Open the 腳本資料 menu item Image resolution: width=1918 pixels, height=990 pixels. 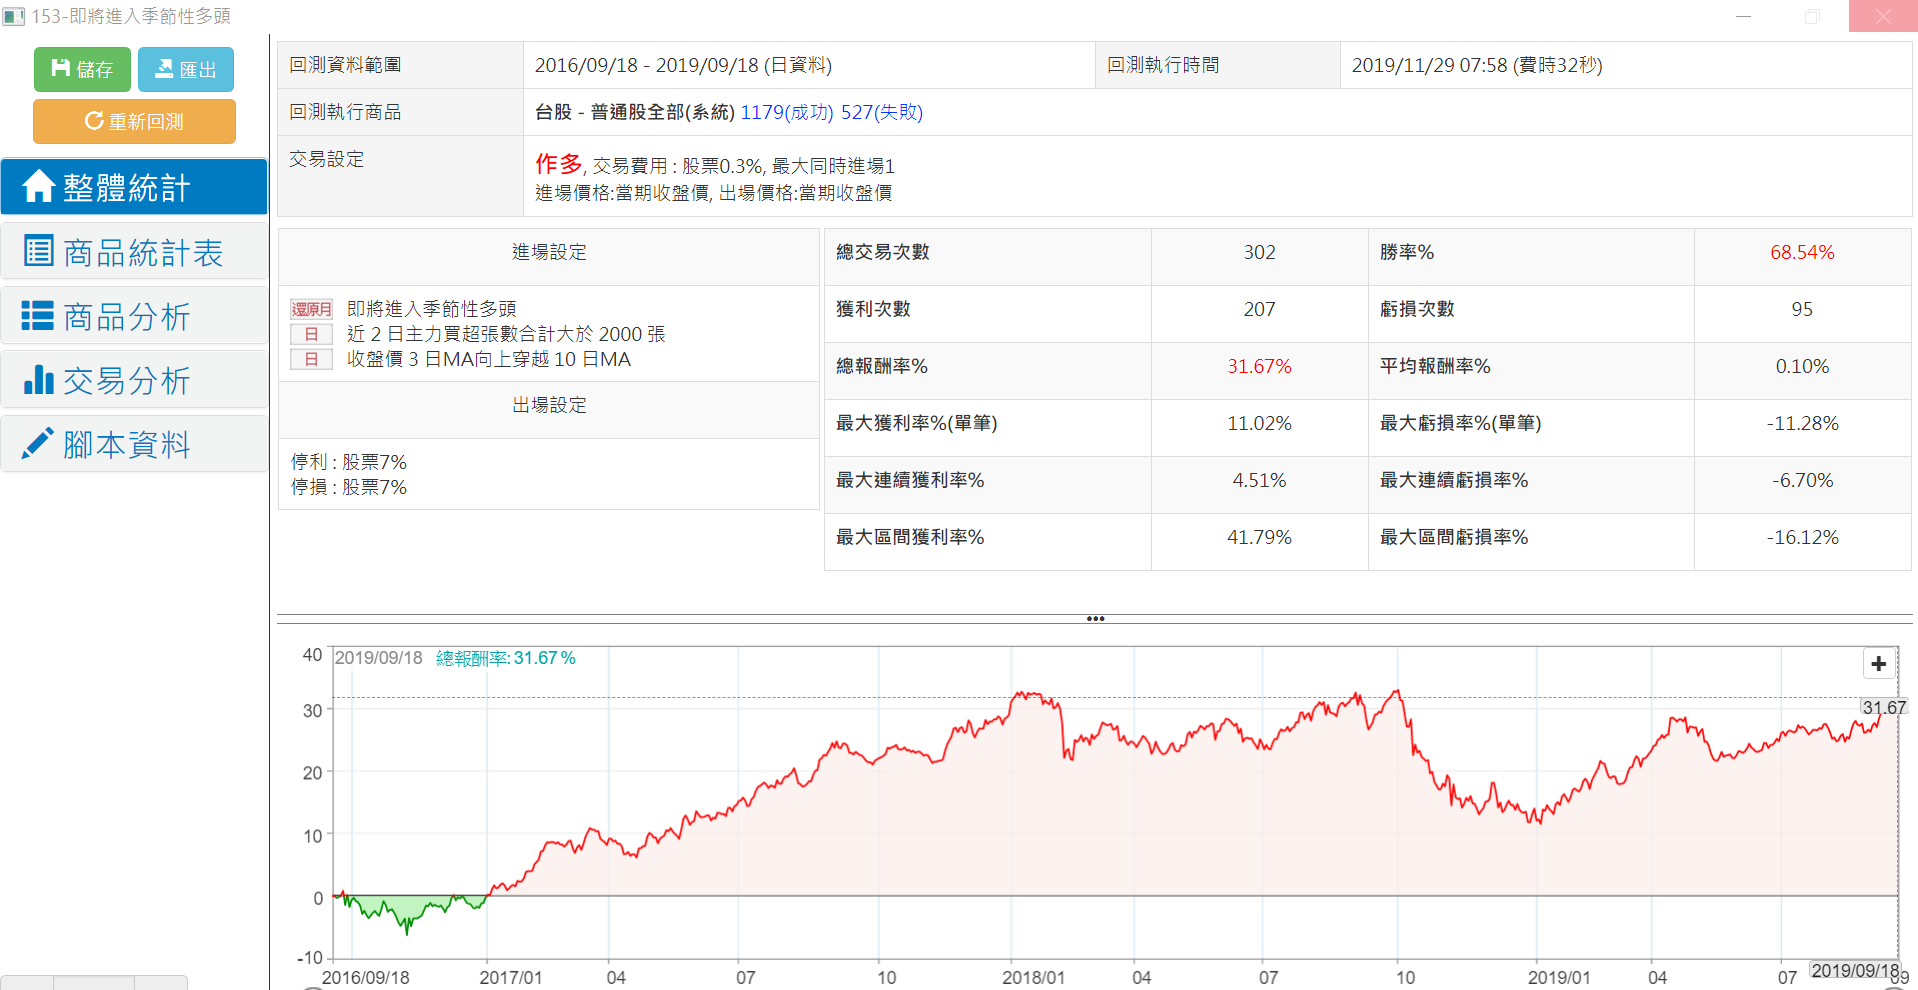tap(127, 445)
